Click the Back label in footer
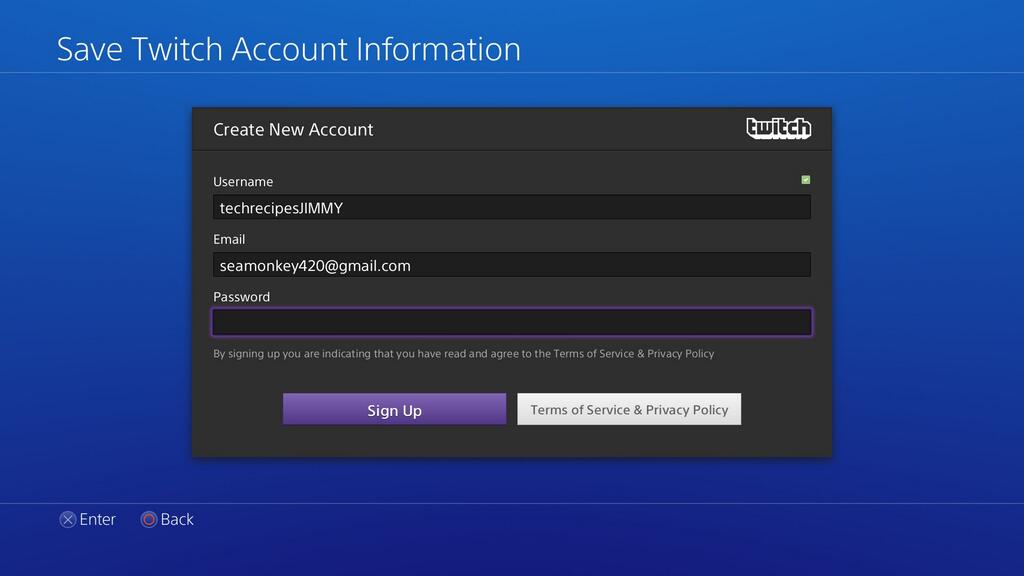 [177, 519]
